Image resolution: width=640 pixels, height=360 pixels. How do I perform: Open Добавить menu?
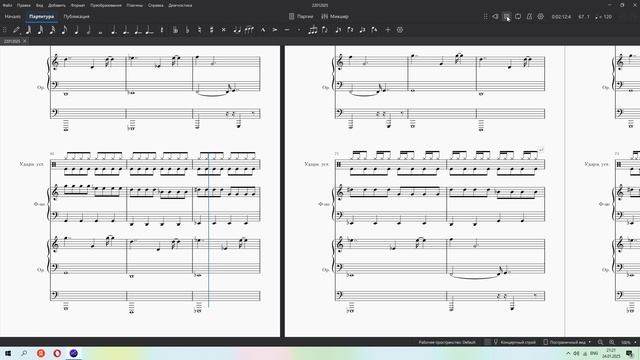pyautogui.click(x=57, y=5)
